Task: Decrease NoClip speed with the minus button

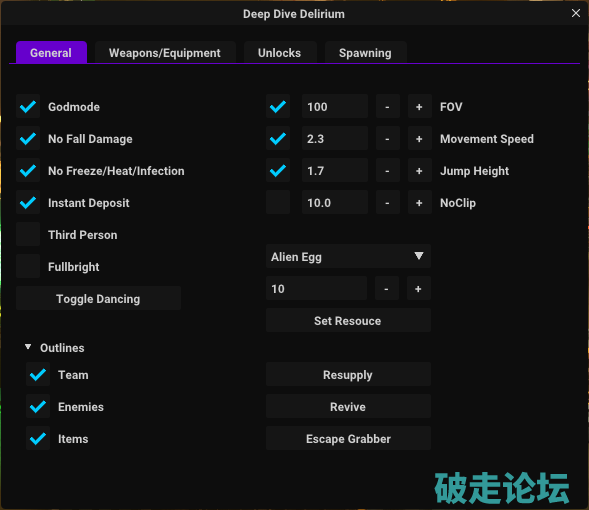Action: tap(388, 202)
